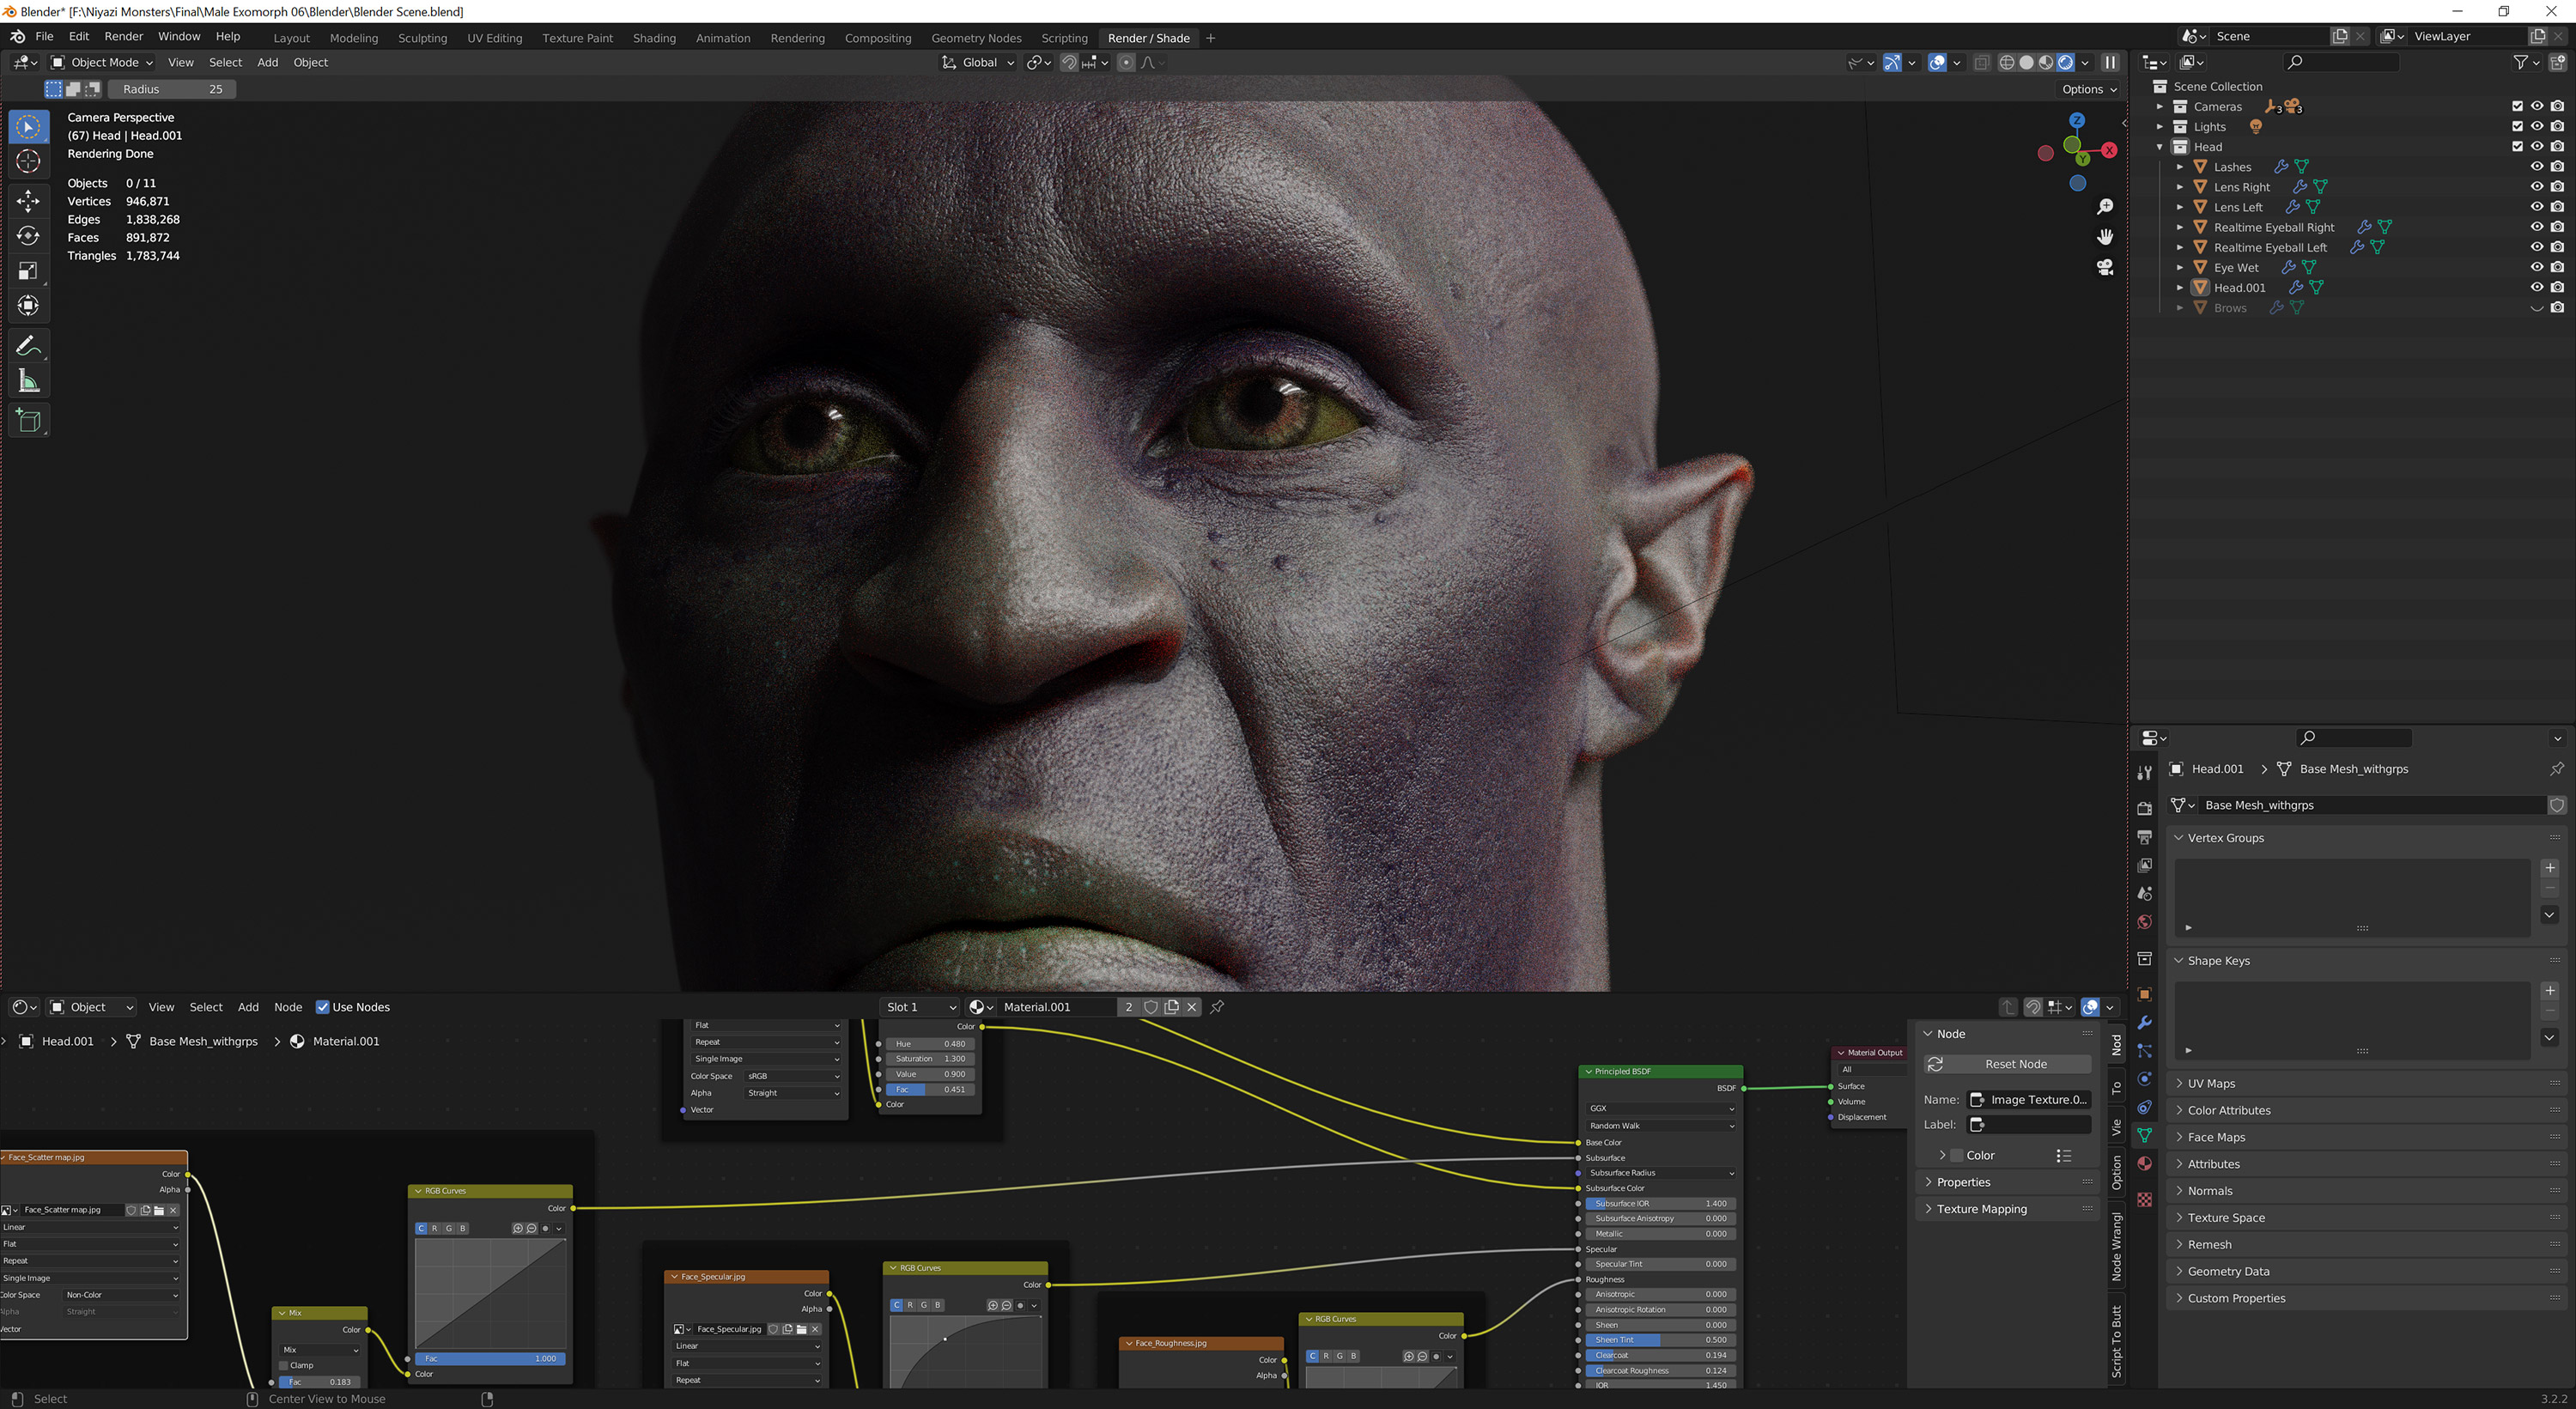The height and width of the screenshot is (1409, 2576).
Task: Click the zoom view magnifier icon
Action: click(x=2105, y=206)
